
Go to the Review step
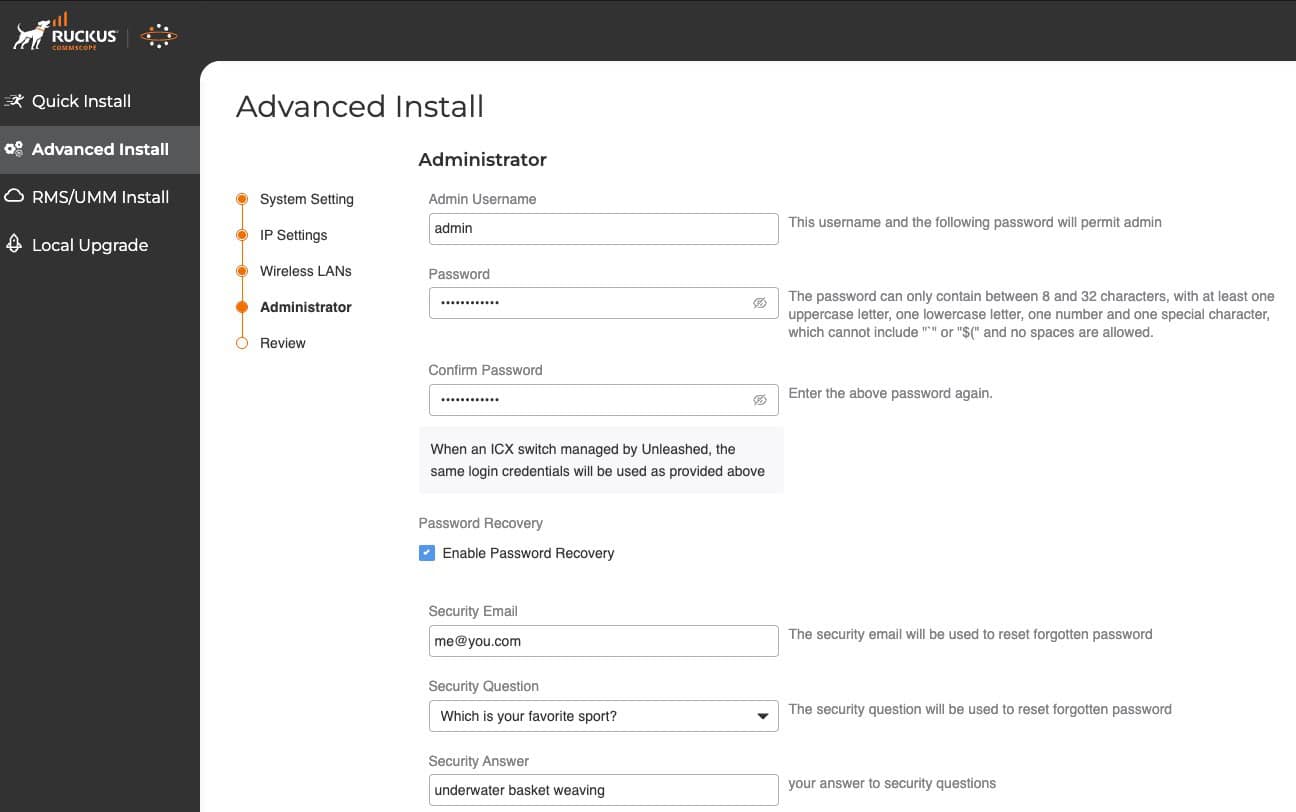pyautogui.click(x=283, y=343)
